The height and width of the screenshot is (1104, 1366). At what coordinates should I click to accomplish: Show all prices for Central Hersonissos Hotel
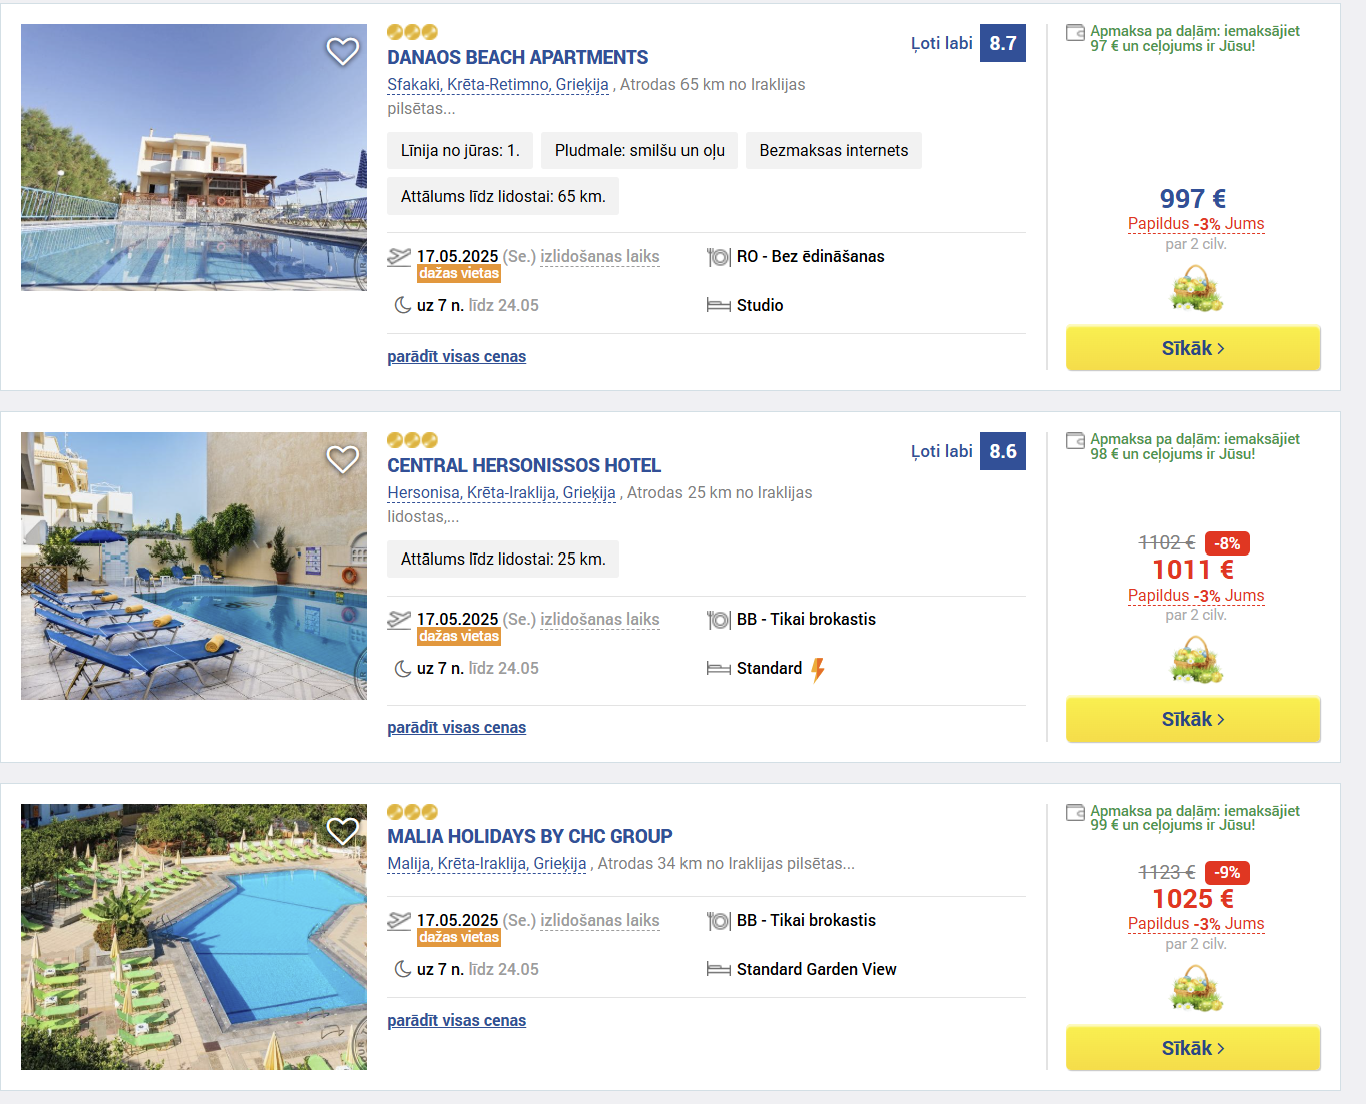coord(456,728)
